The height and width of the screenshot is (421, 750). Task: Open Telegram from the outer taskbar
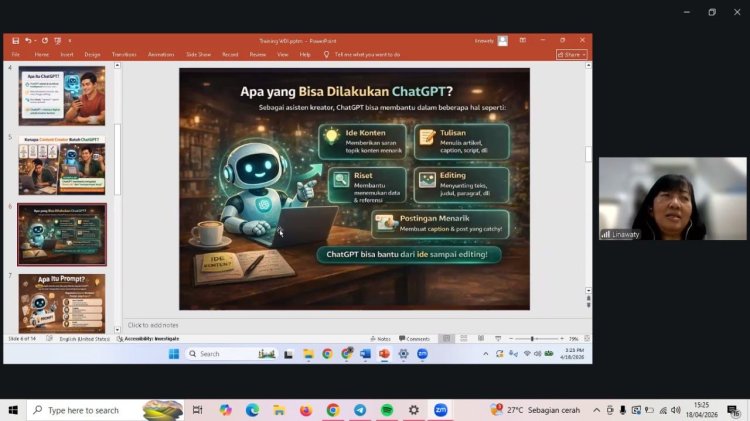[x=360, y=410]
